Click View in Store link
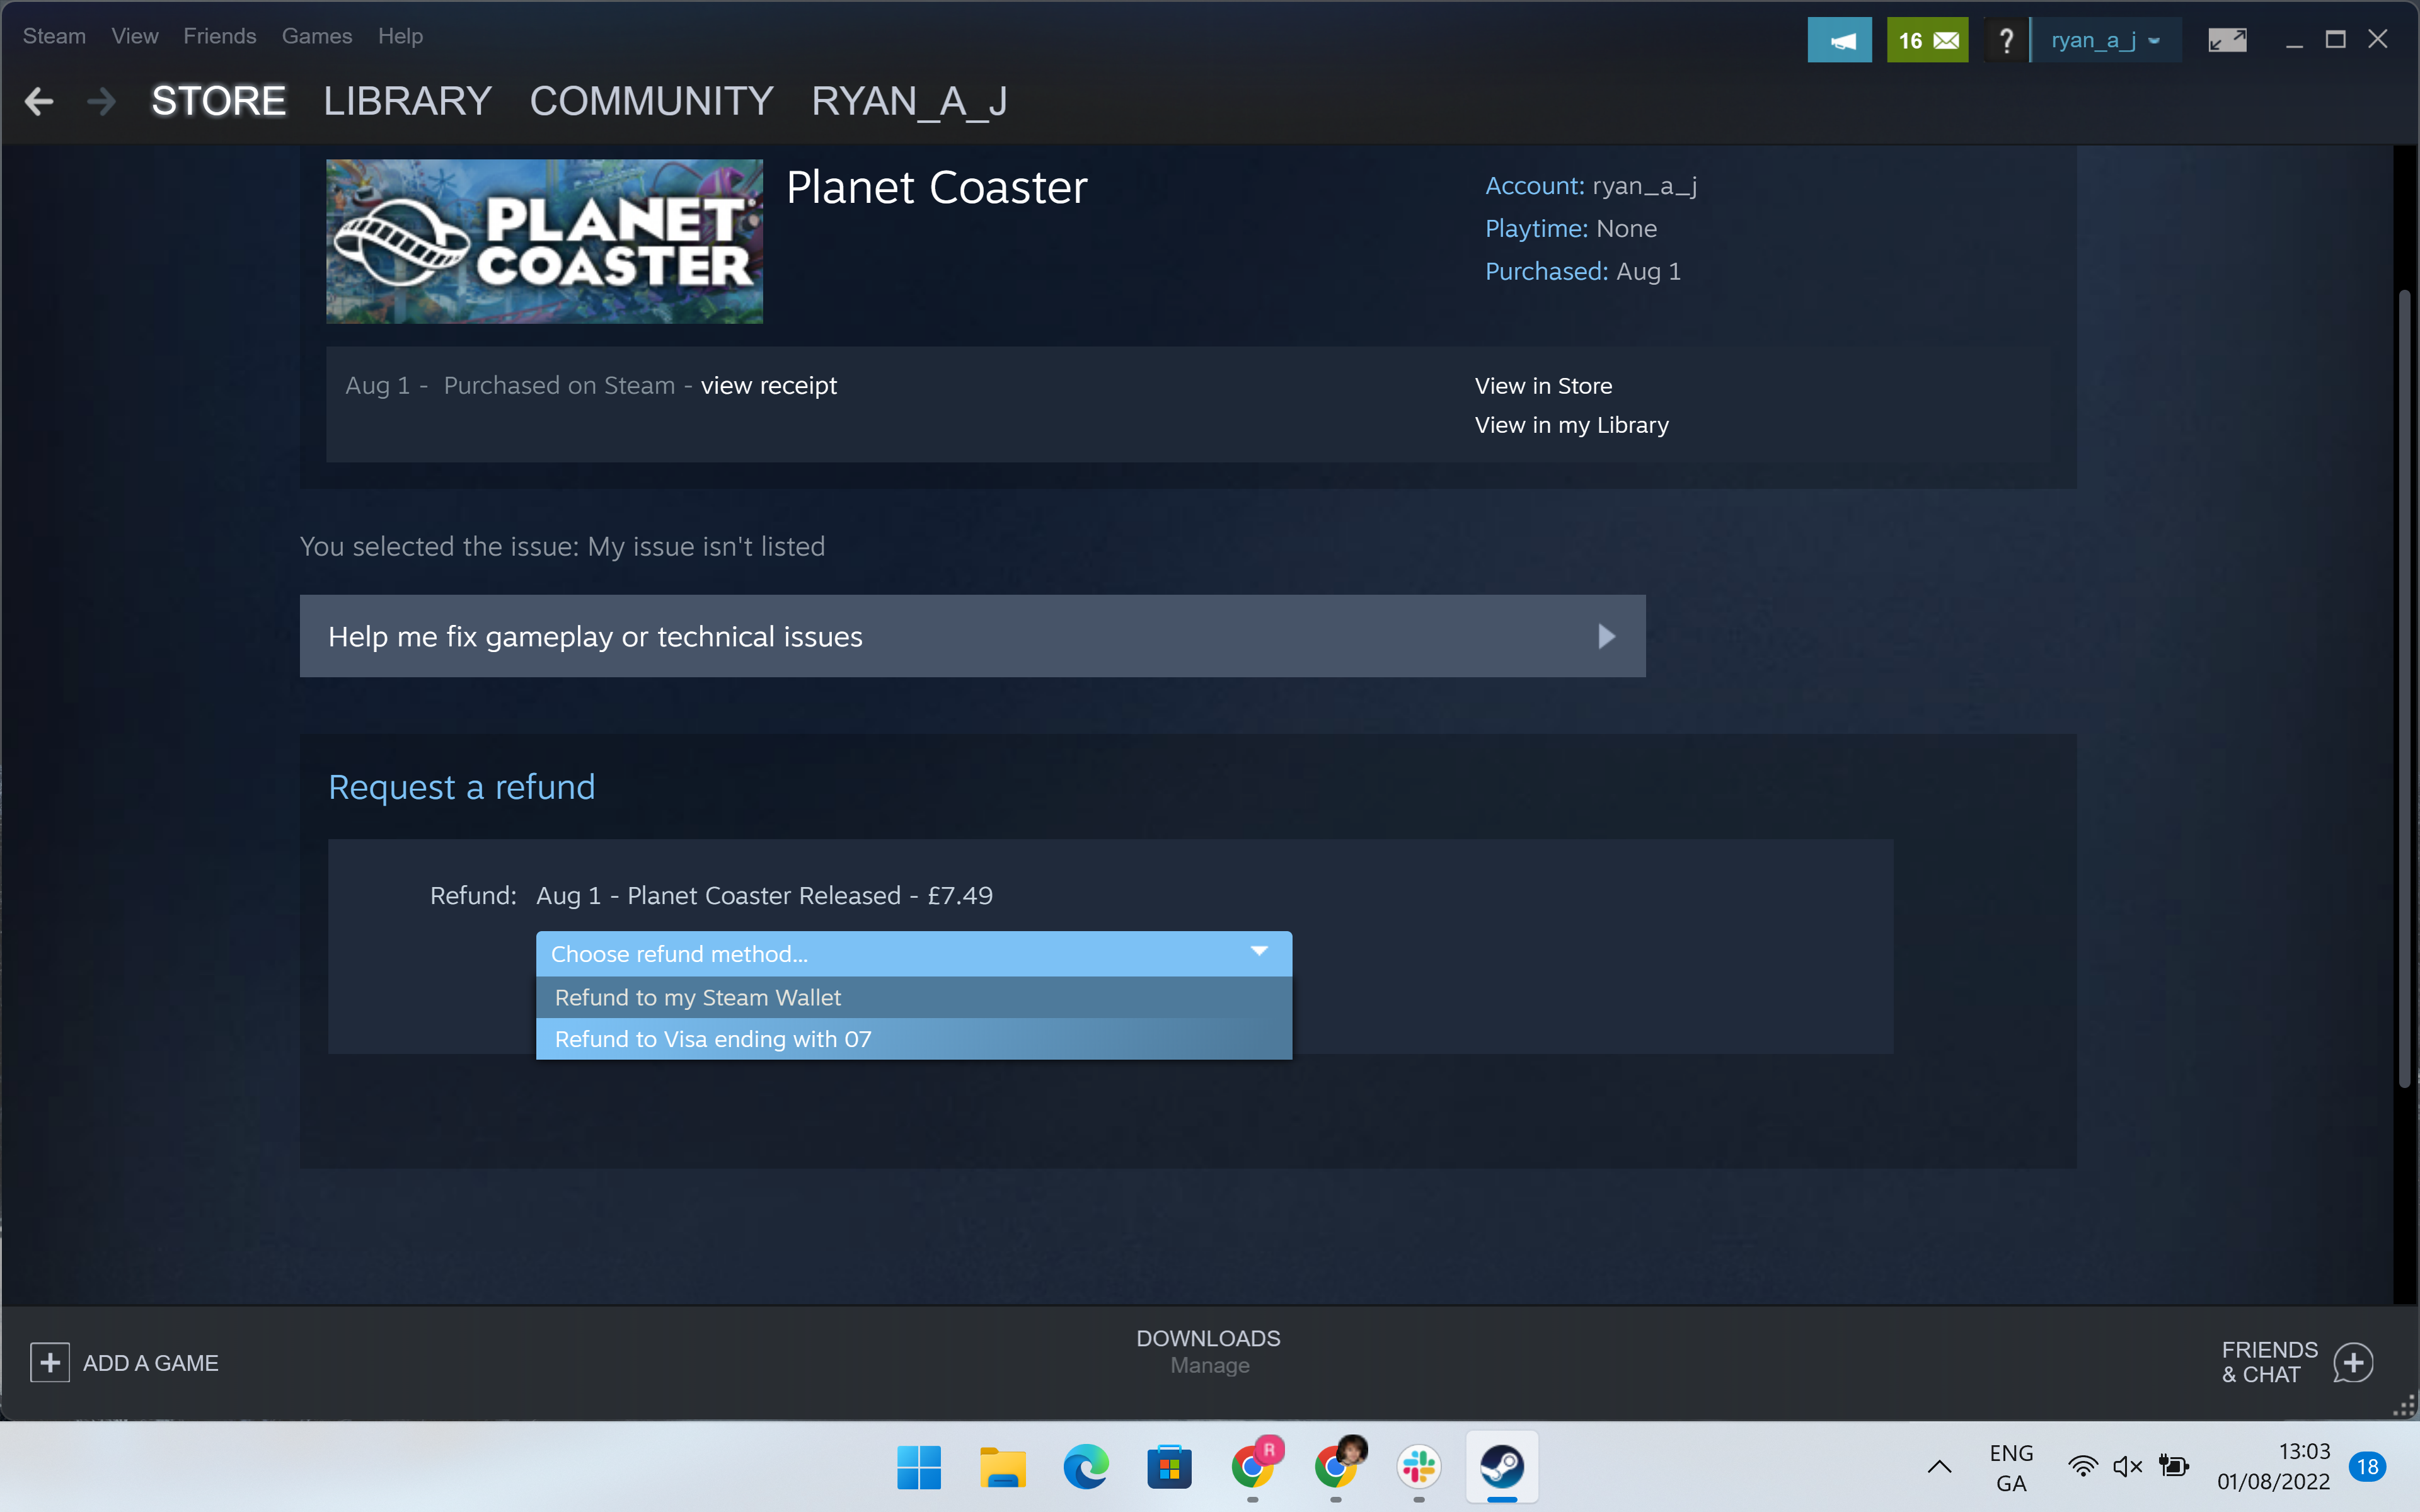The height and width of the screenshot is (1512, 2420). (1543, 386)
